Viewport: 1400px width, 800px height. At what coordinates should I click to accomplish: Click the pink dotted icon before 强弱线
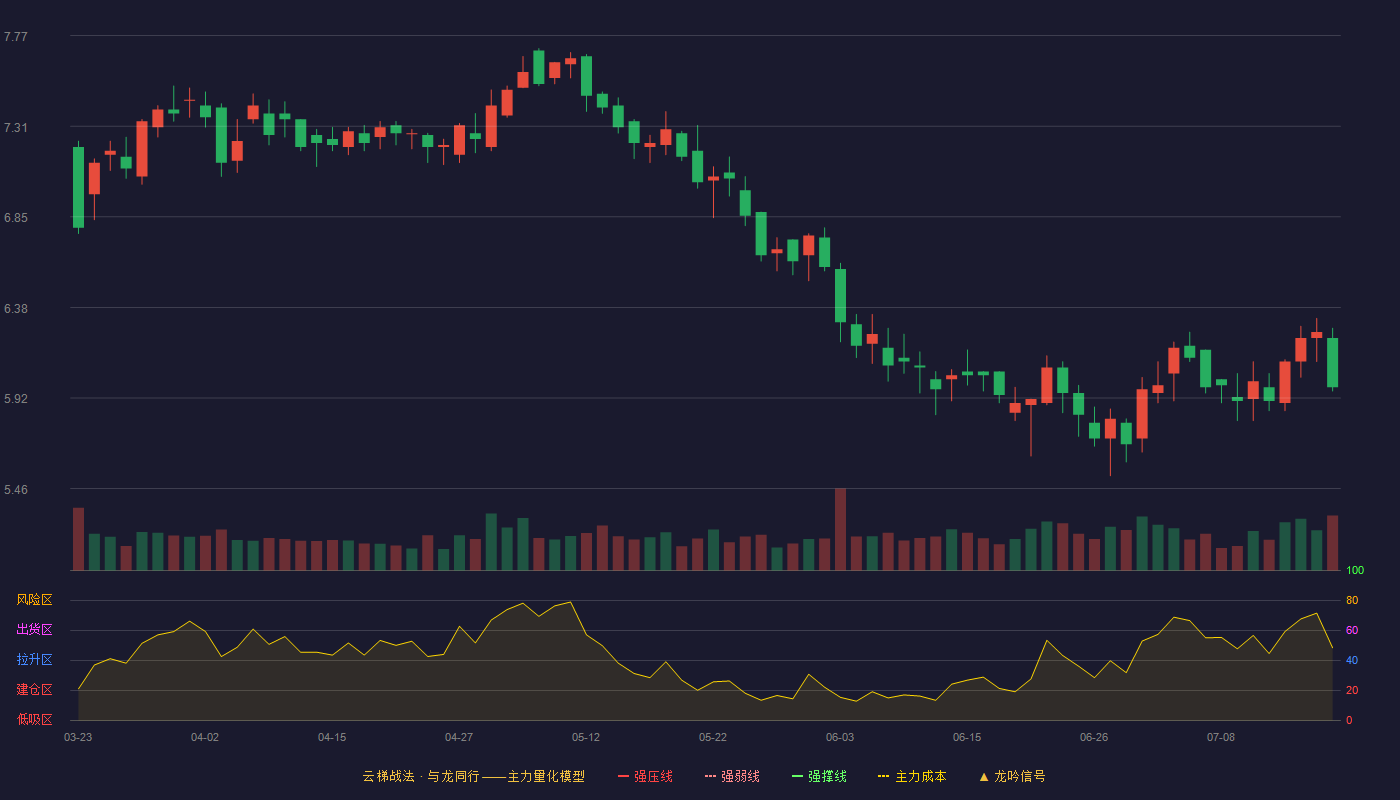point(710,776)
